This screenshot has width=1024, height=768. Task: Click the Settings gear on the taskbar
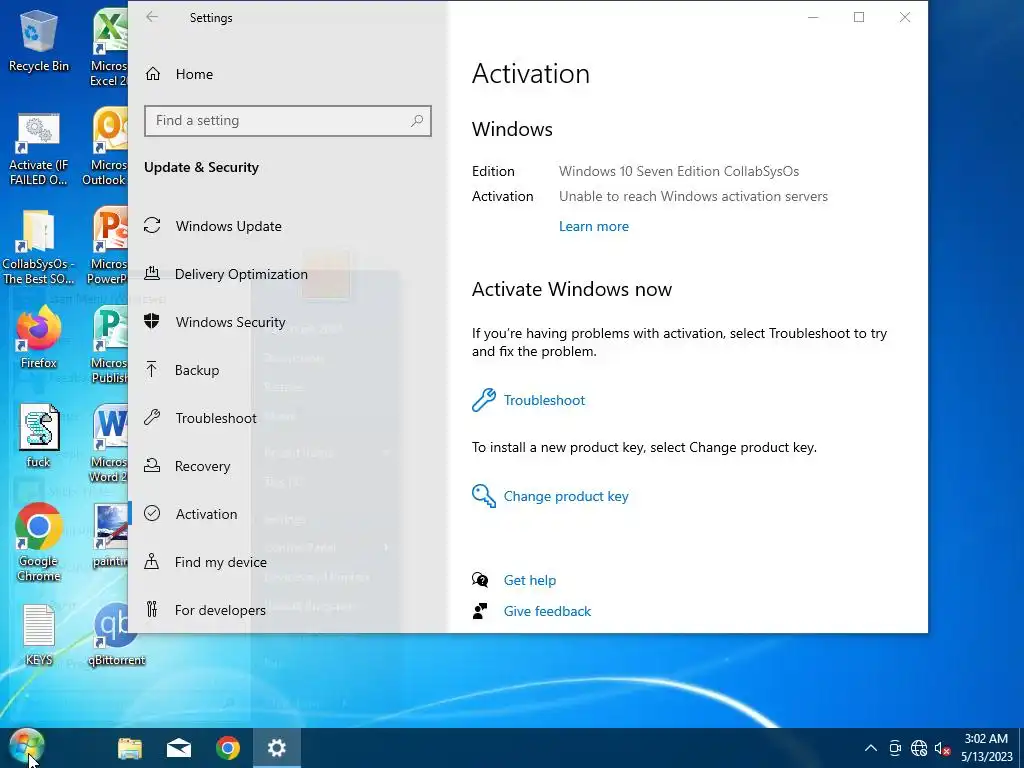point(277,748)
